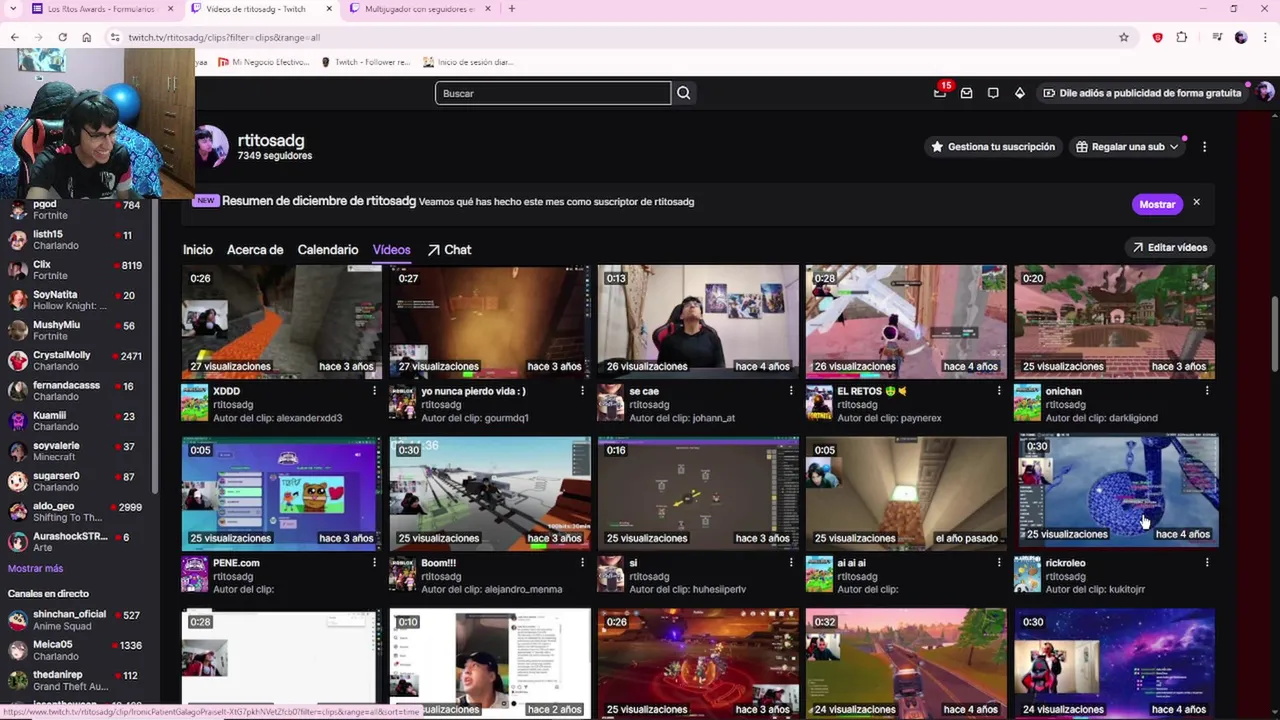Image resolution: width=1280 pixels, height=720 pixels.
Task: Click Editar vídeos button
Action: tap(1169, 247)
